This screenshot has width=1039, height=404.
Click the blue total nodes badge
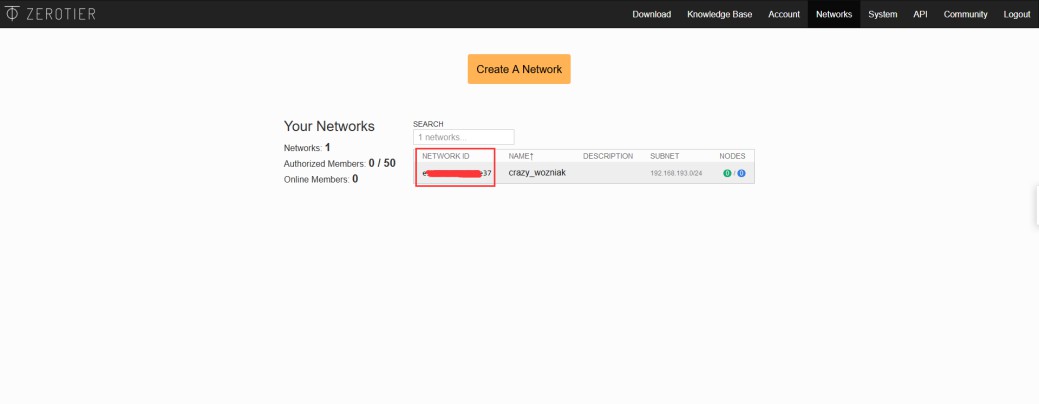point(741,174)
